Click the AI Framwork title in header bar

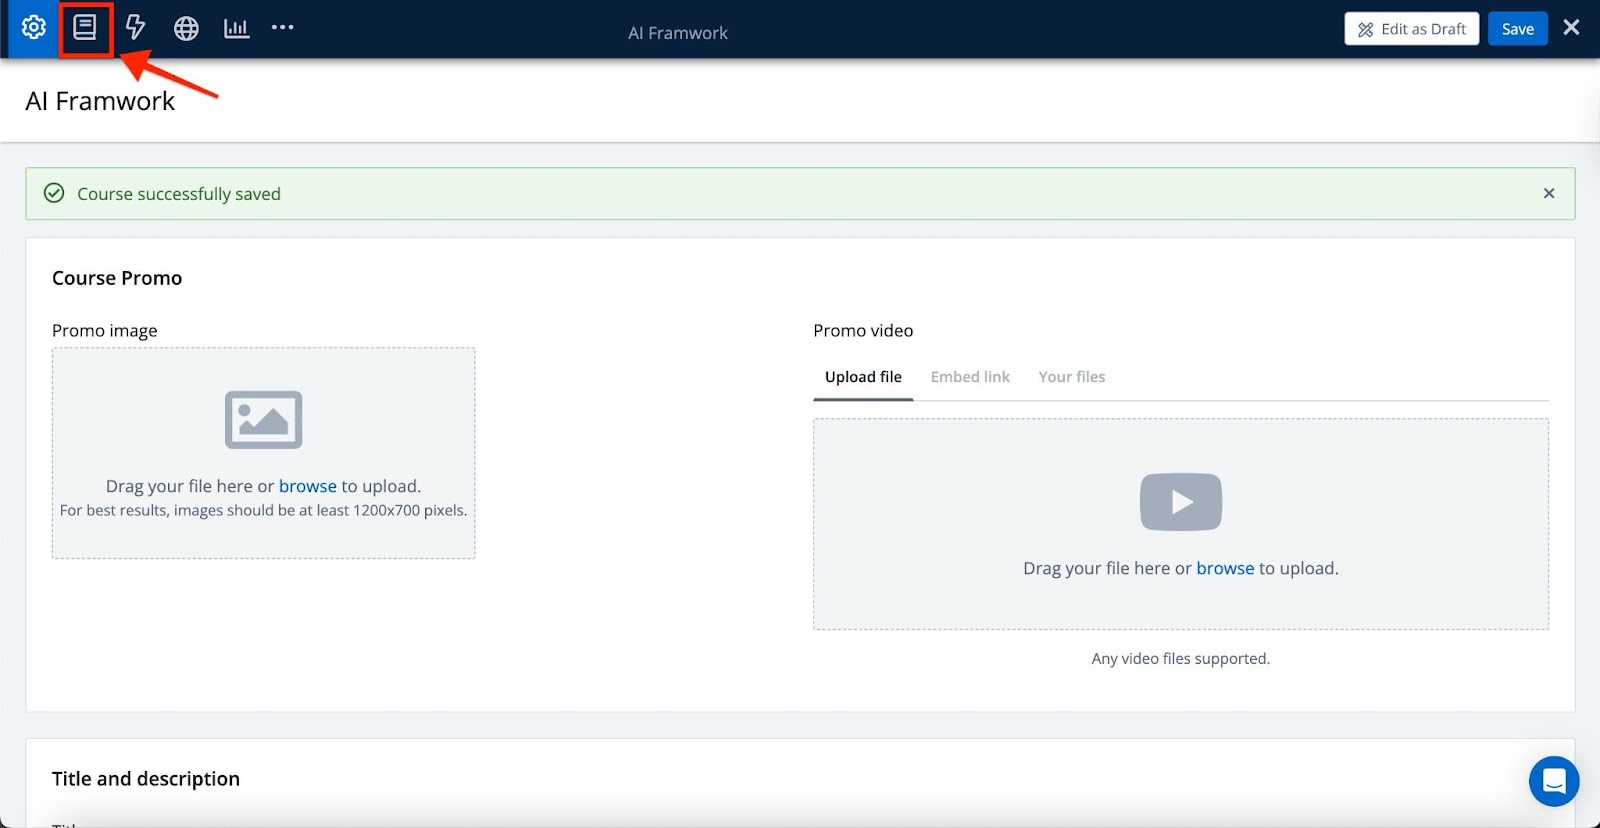click(678, 33)
